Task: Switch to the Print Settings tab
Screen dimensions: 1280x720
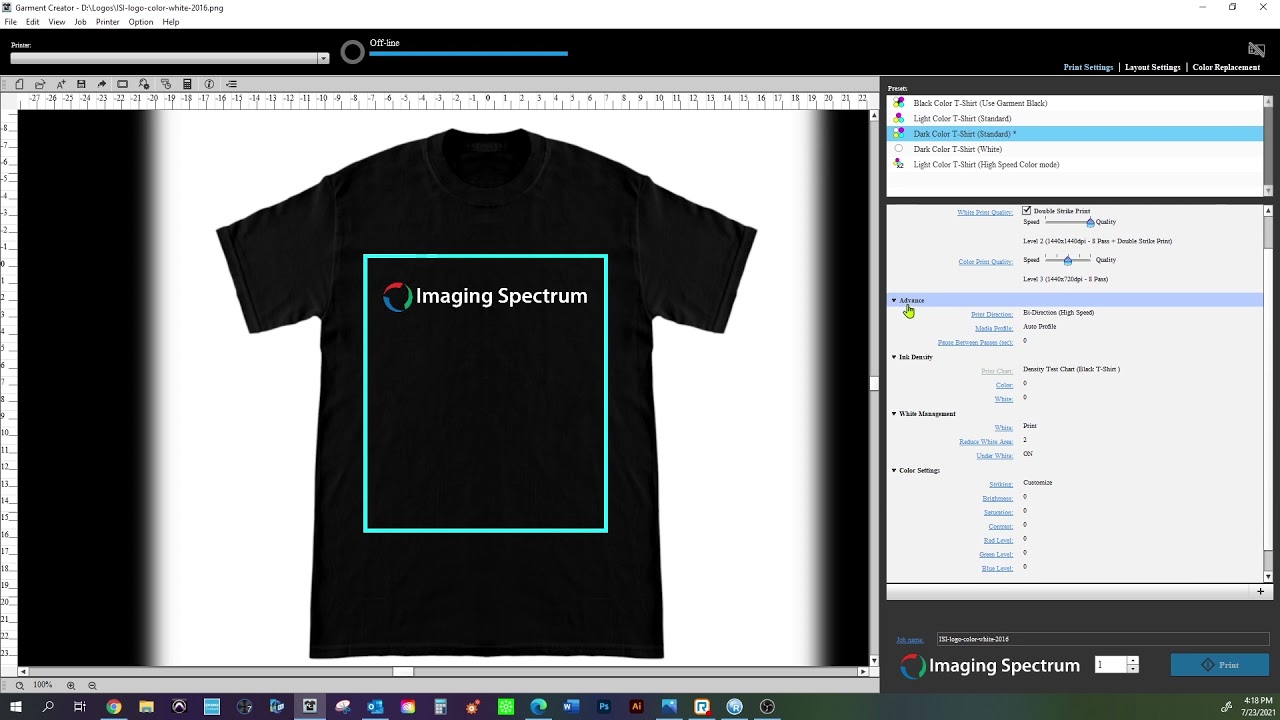Action: click(1088, 67)
